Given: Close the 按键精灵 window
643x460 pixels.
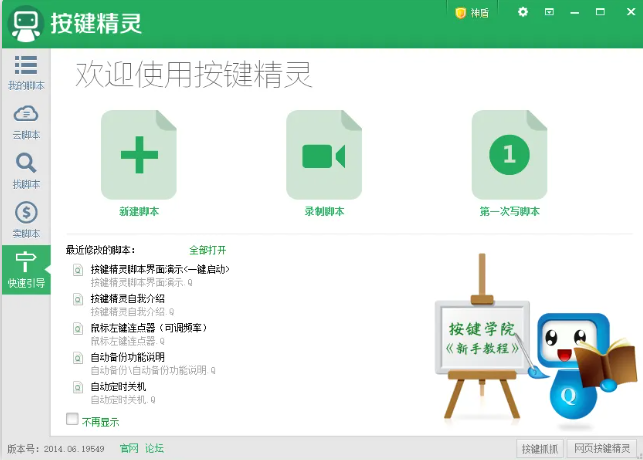Looking at the screenshot, I should [x=631, y=12].
